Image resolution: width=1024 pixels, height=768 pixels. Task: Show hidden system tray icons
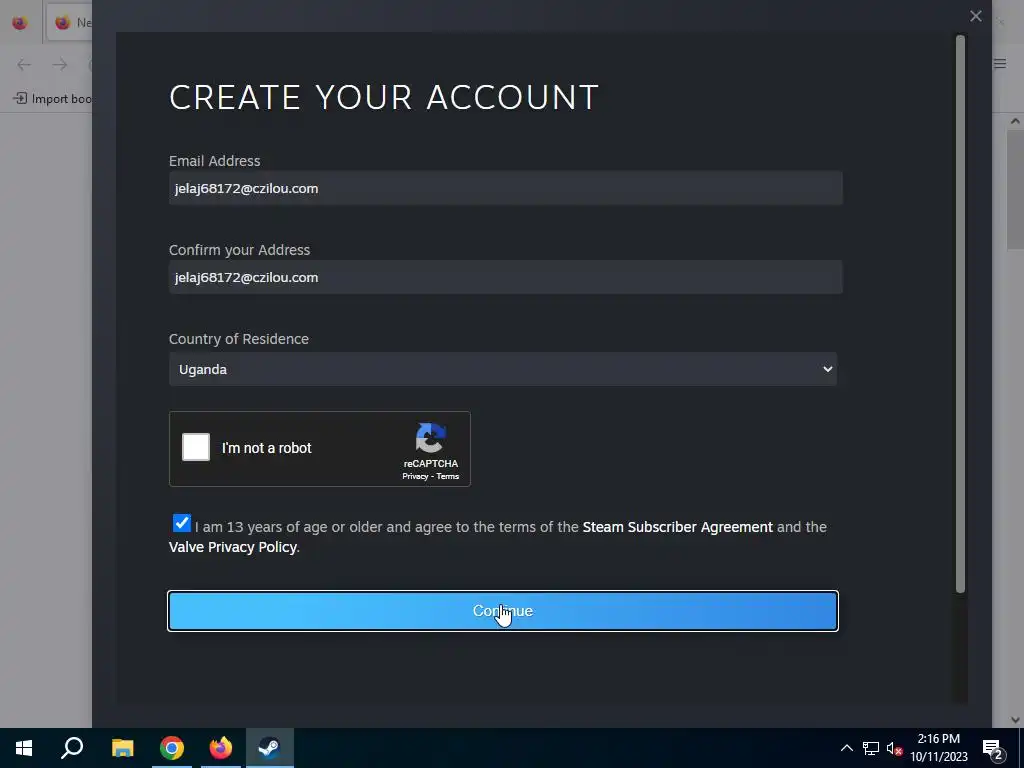click(x=846, y=748)
